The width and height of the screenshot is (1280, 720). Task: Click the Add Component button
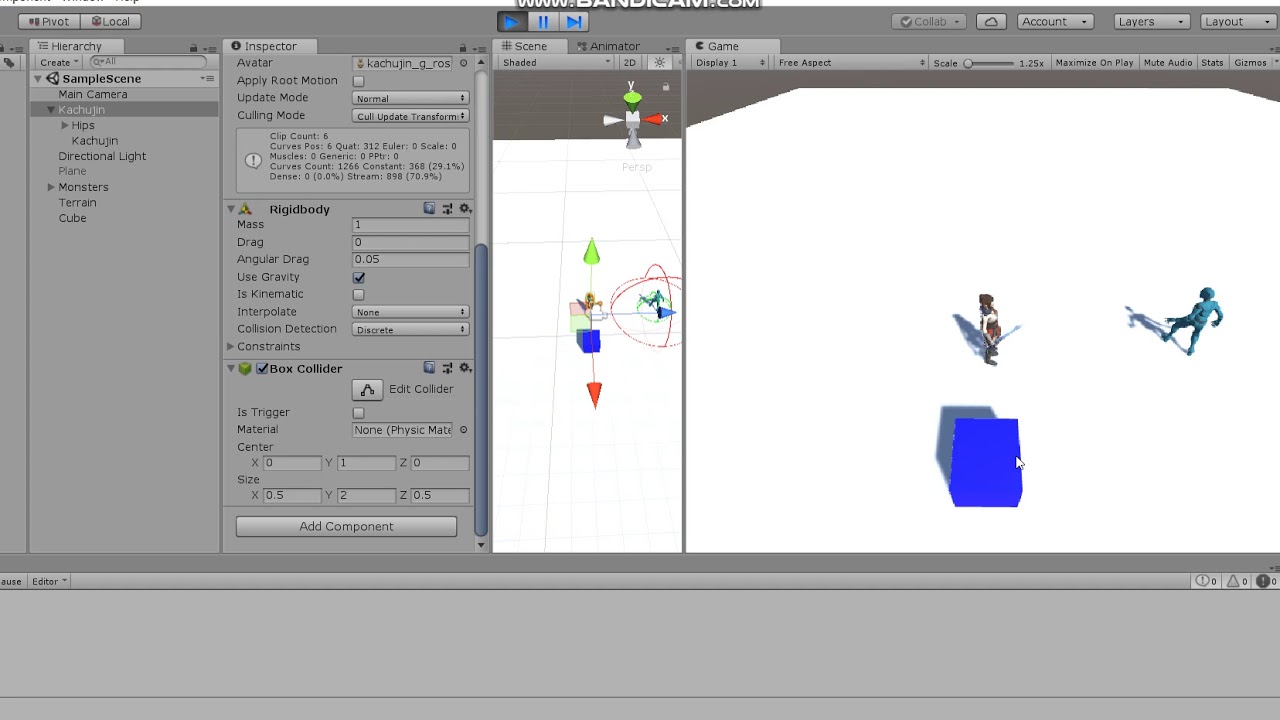click(346, 526)
